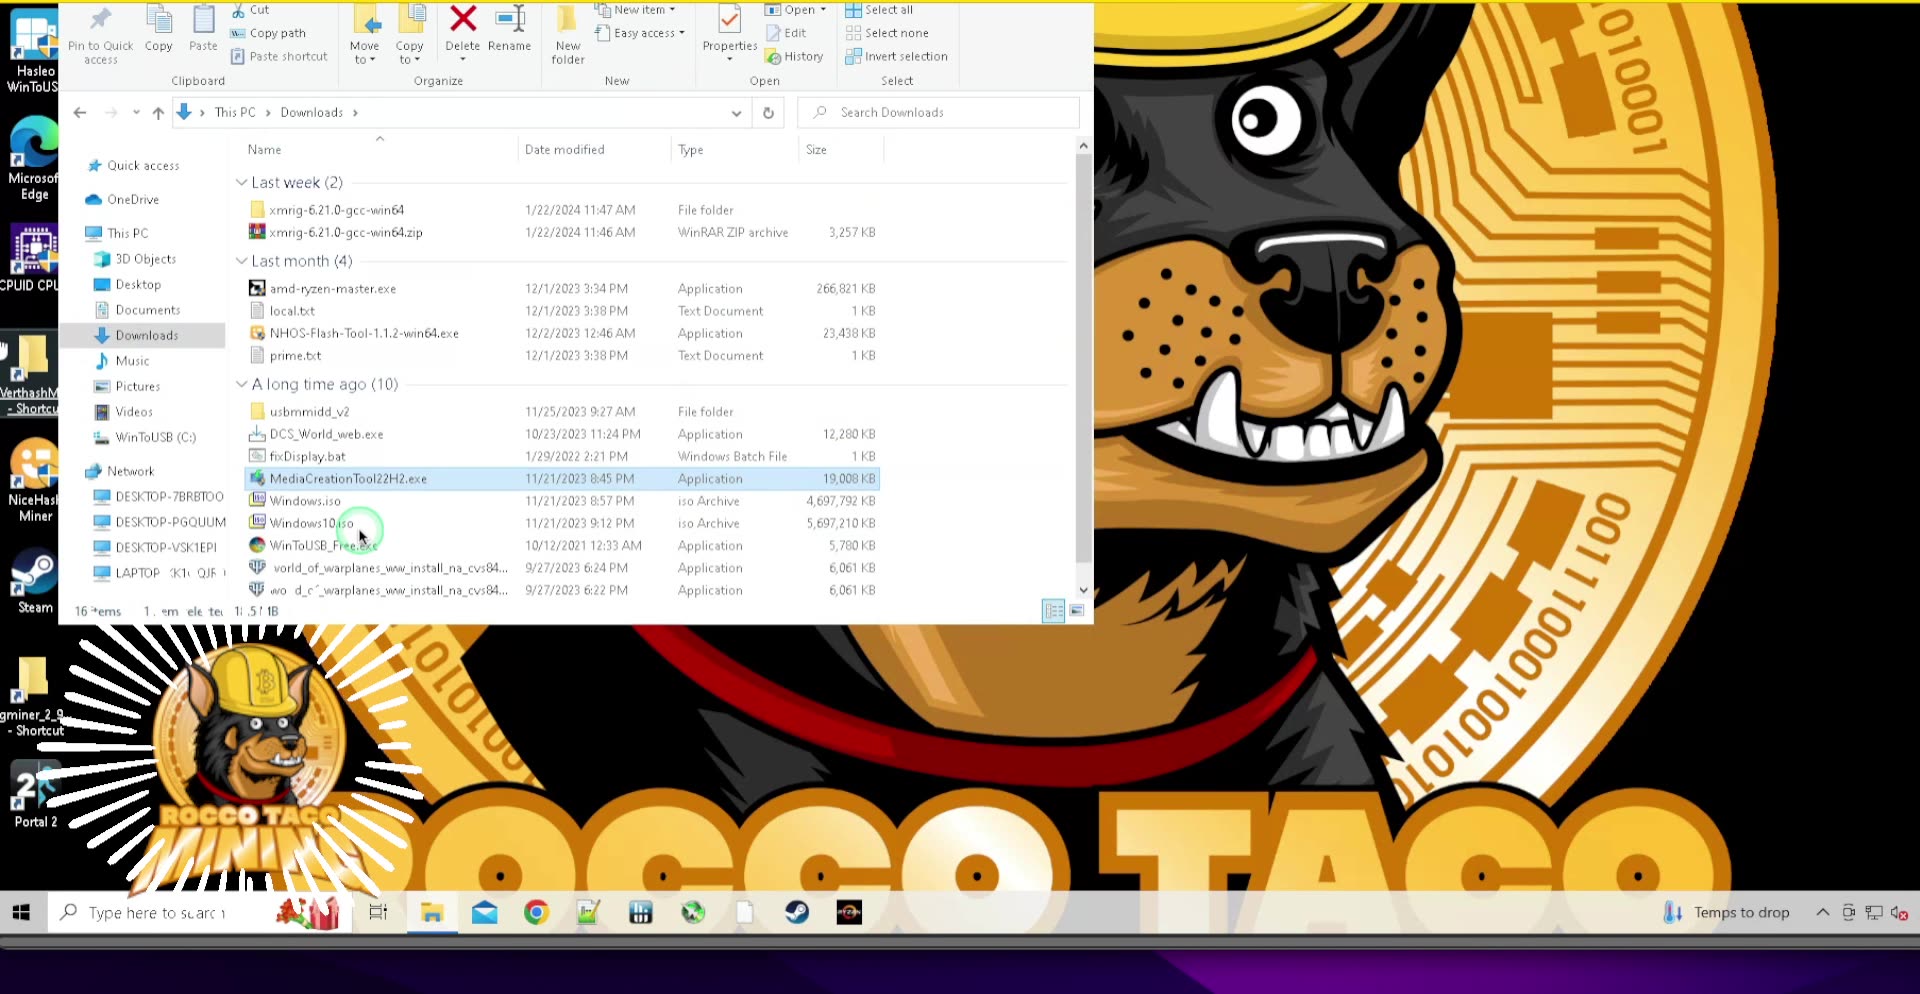The width and height of the screenshot is (1920, 994).
Task: Create a New folder using the ribbon icon
Action: point(566,36)
